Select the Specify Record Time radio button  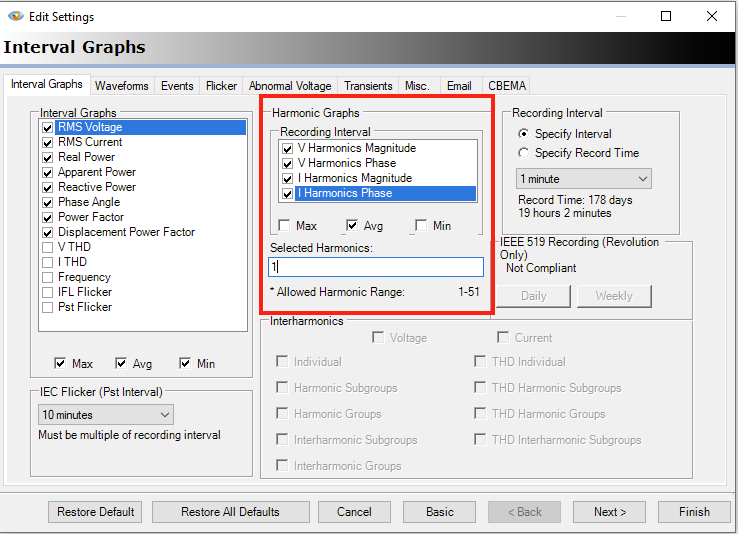[x=524, y=153]
